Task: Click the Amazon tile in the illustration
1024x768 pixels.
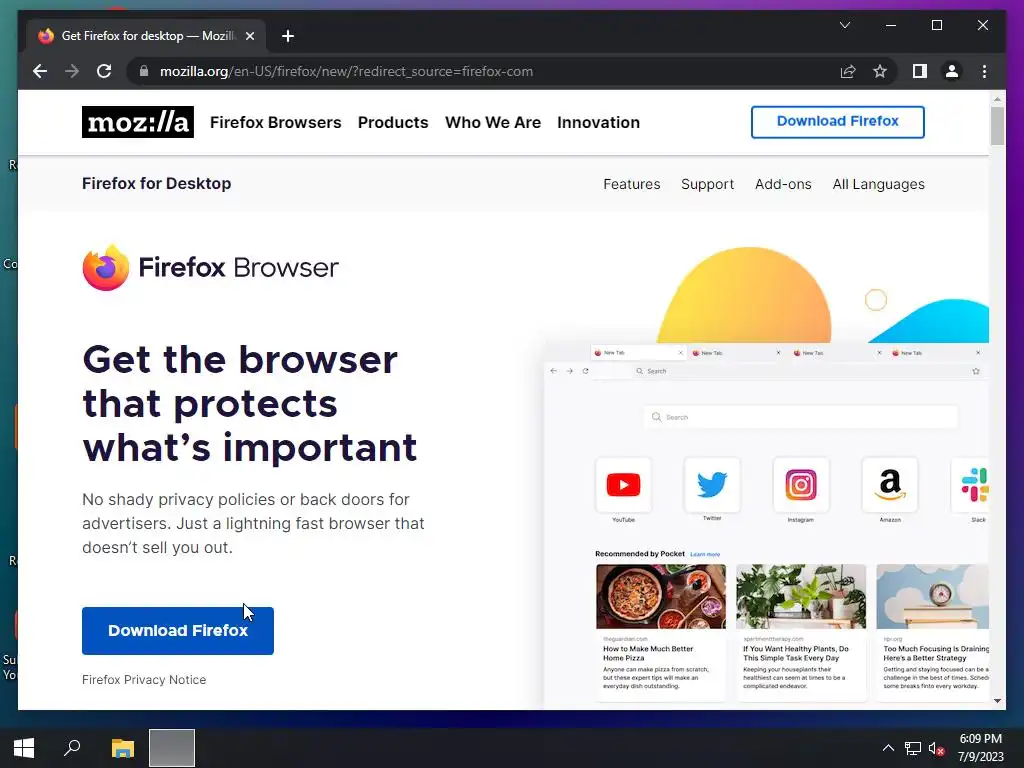Action: [x=889, y=485]
